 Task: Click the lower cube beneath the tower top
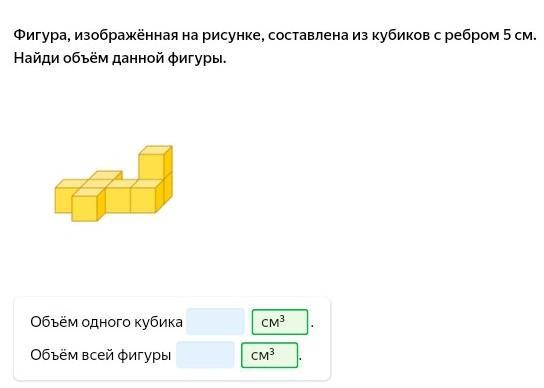pyautogui.click(x=168, y=189)
